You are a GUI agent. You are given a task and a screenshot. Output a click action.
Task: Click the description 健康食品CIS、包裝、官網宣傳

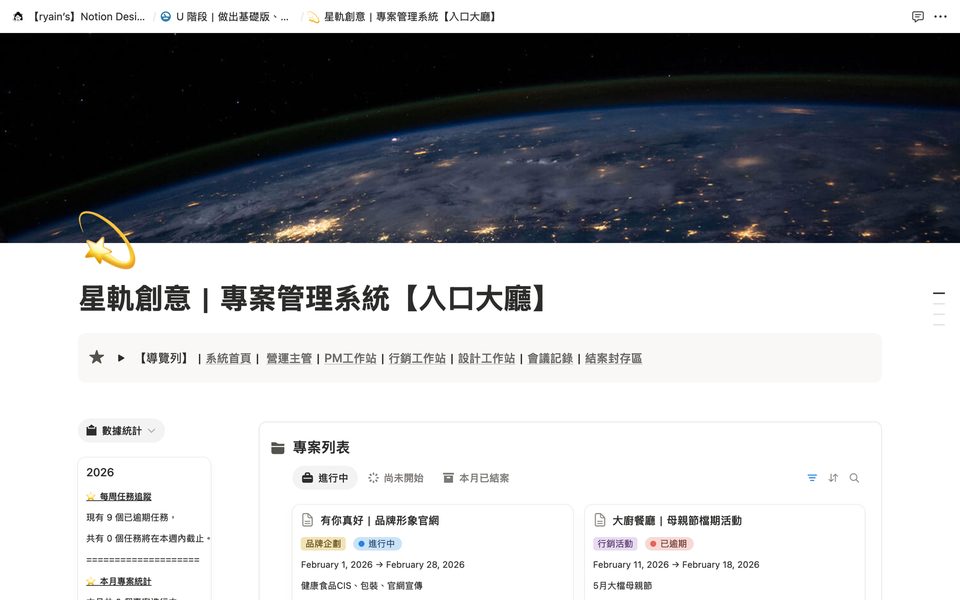pos(362,585)
